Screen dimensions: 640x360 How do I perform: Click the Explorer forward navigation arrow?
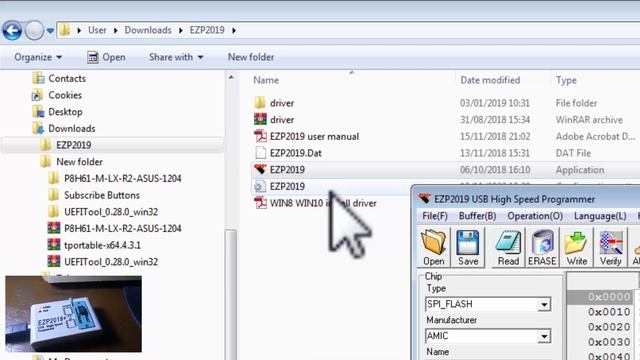coord(34,30)
